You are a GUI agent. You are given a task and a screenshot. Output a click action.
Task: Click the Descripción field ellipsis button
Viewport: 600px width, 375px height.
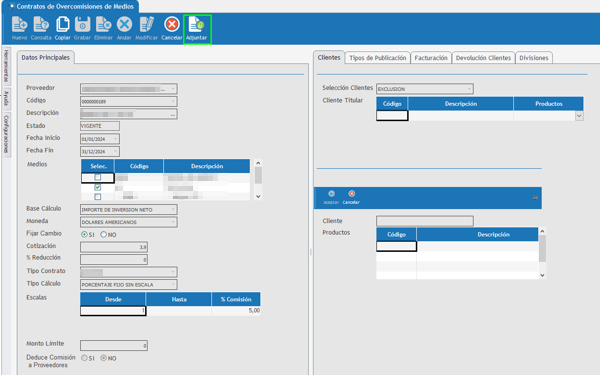(x=173, y=114)
